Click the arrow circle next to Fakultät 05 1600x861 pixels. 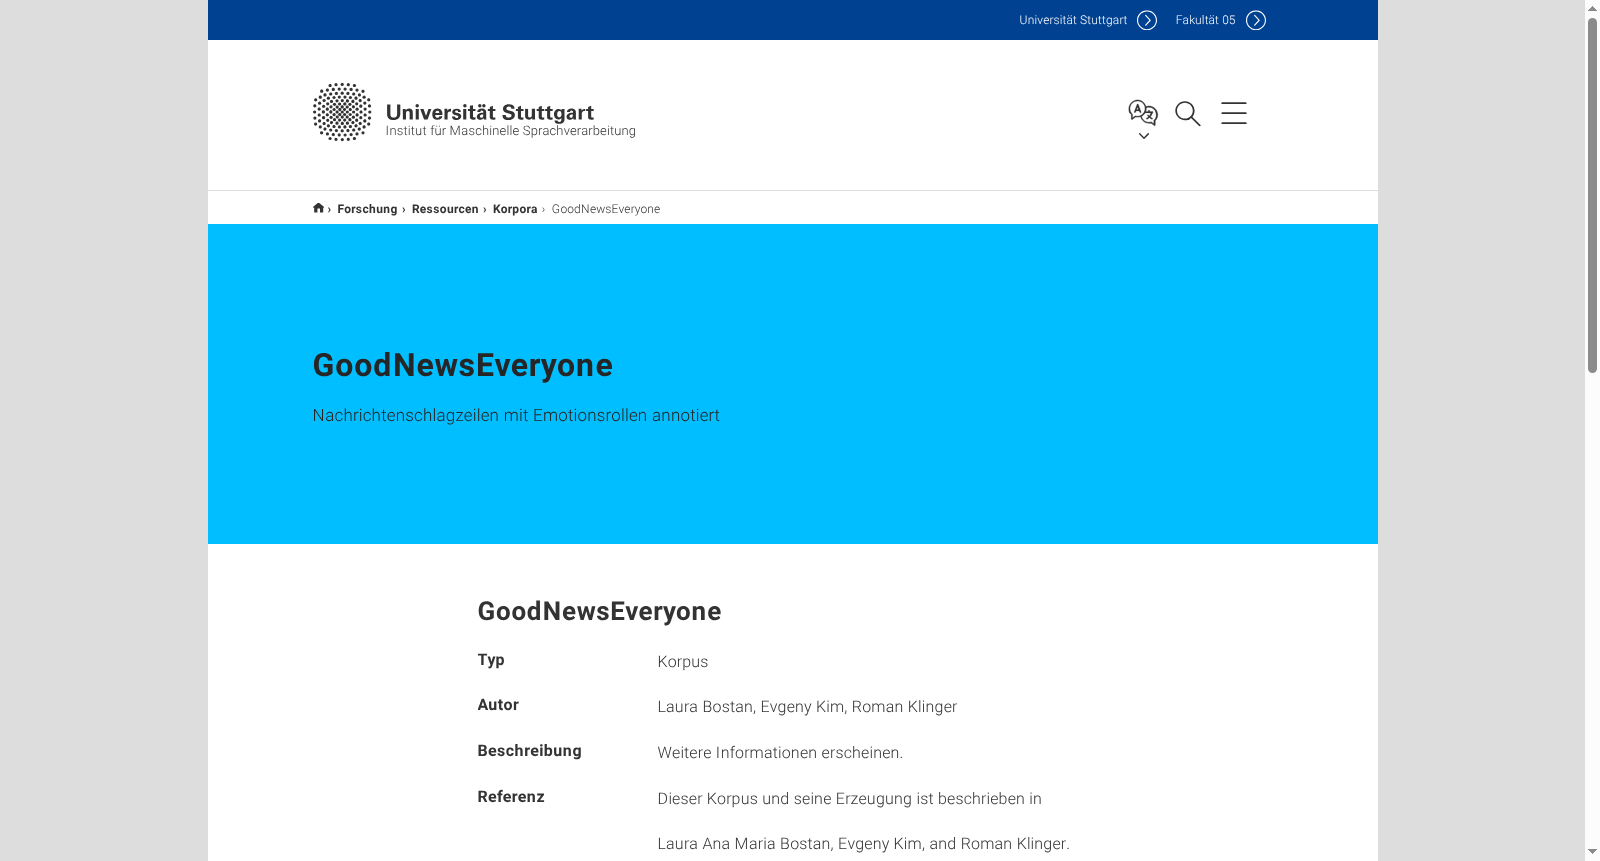point(1256,20)
